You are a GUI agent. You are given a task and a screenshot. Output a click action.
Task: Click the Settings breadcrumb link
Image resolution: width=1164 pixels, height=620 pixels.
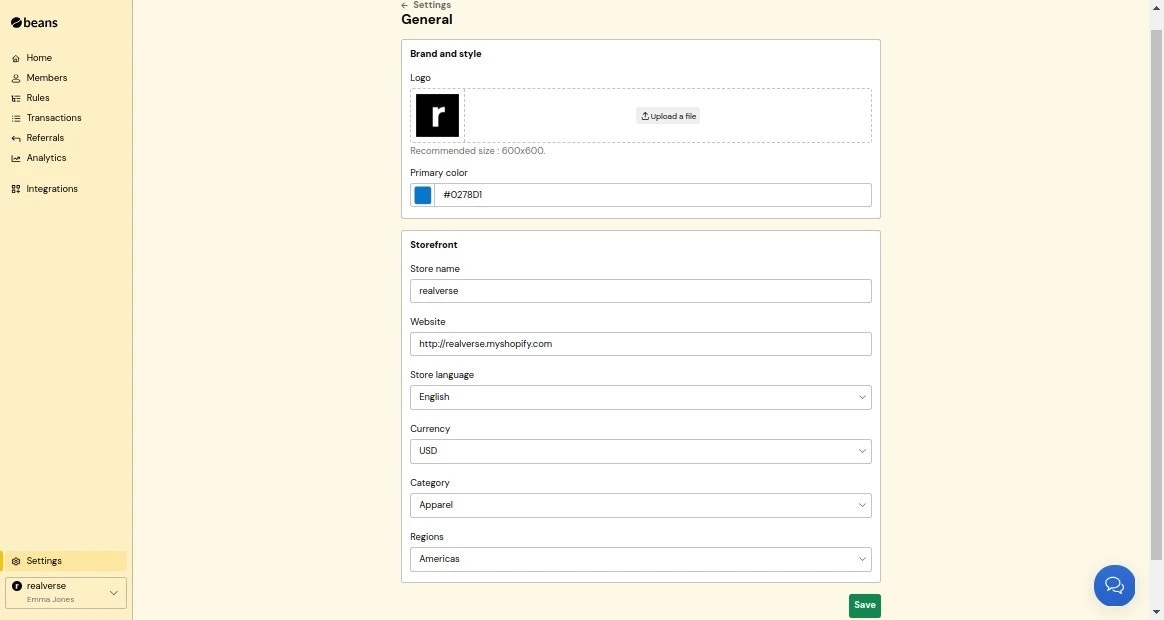(x=432, y=5)
